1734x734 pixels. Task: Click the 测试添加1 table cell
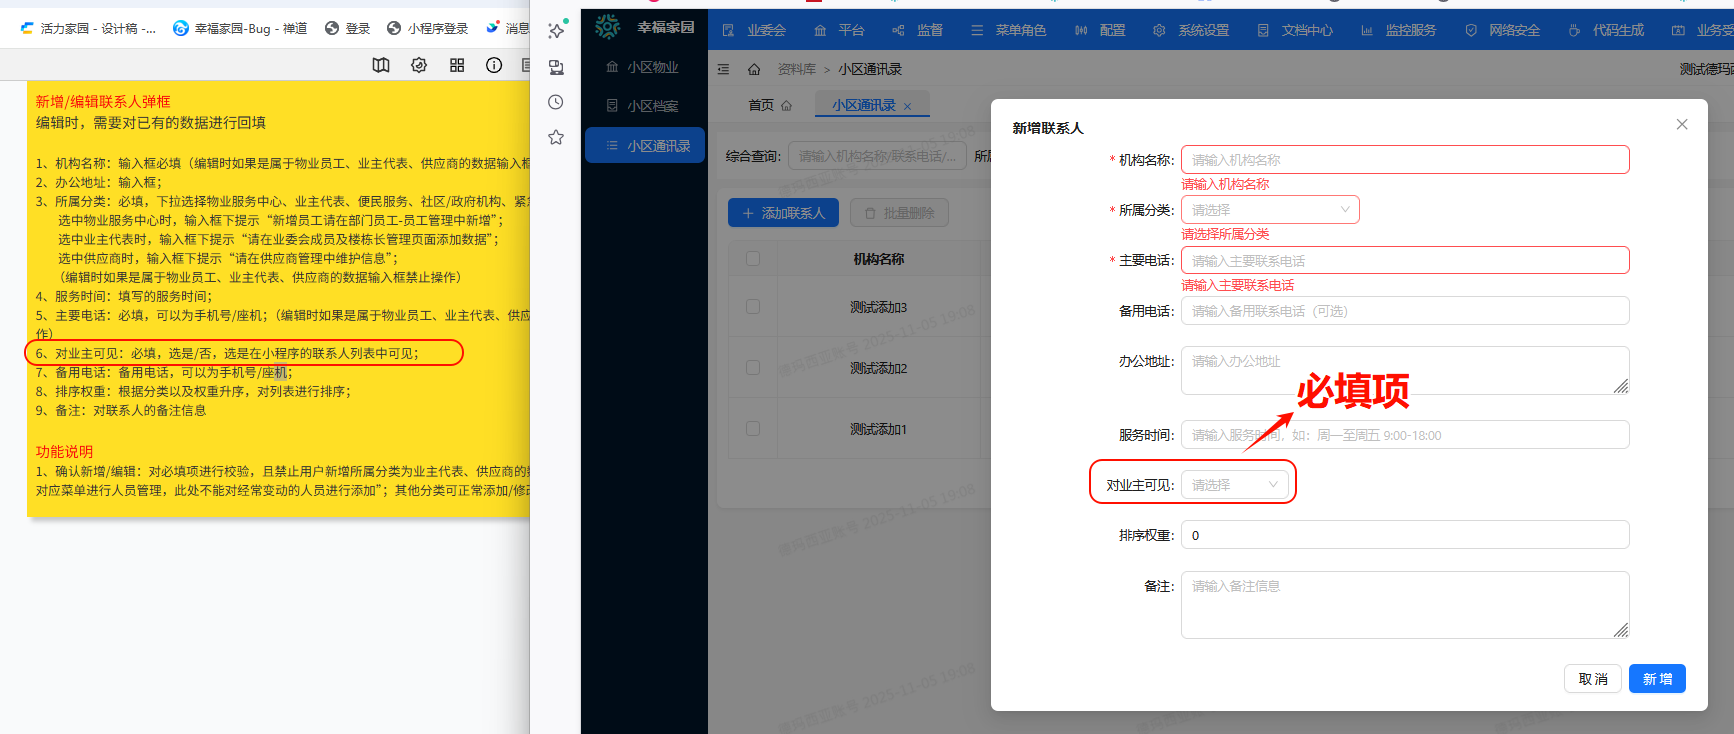click(878, 429)
